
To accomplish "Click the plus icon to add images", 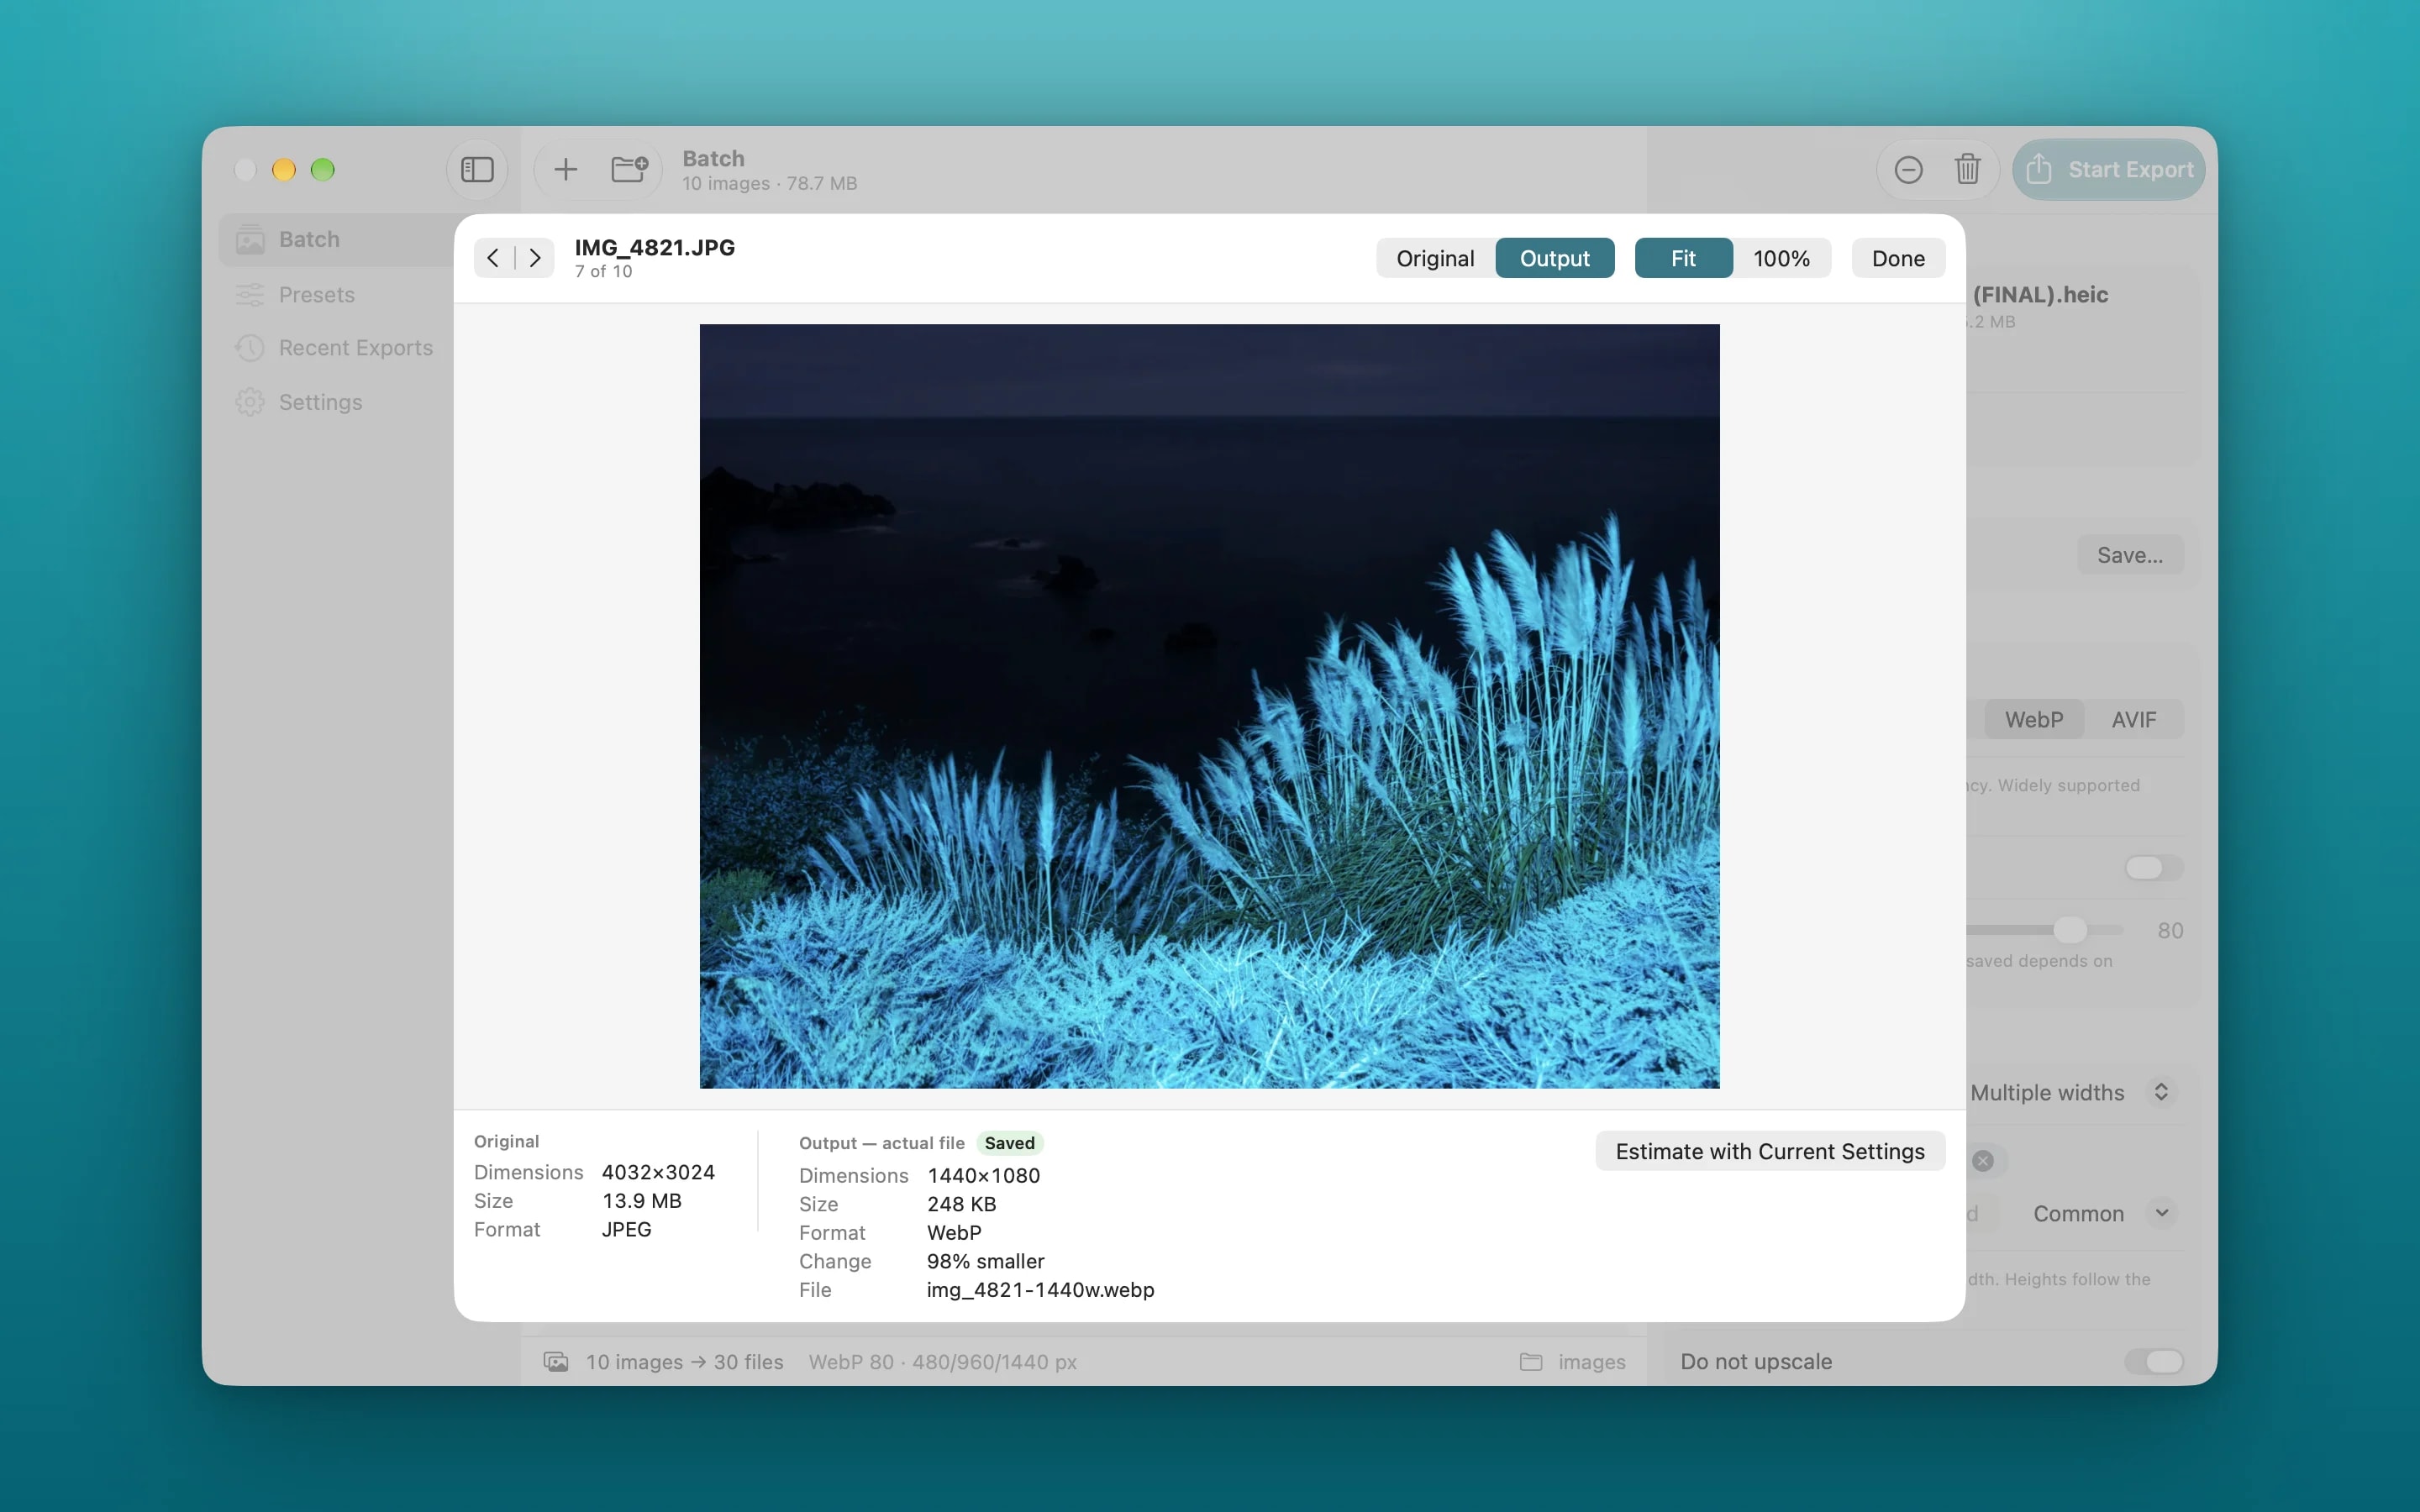I will (x=566, y=170).
